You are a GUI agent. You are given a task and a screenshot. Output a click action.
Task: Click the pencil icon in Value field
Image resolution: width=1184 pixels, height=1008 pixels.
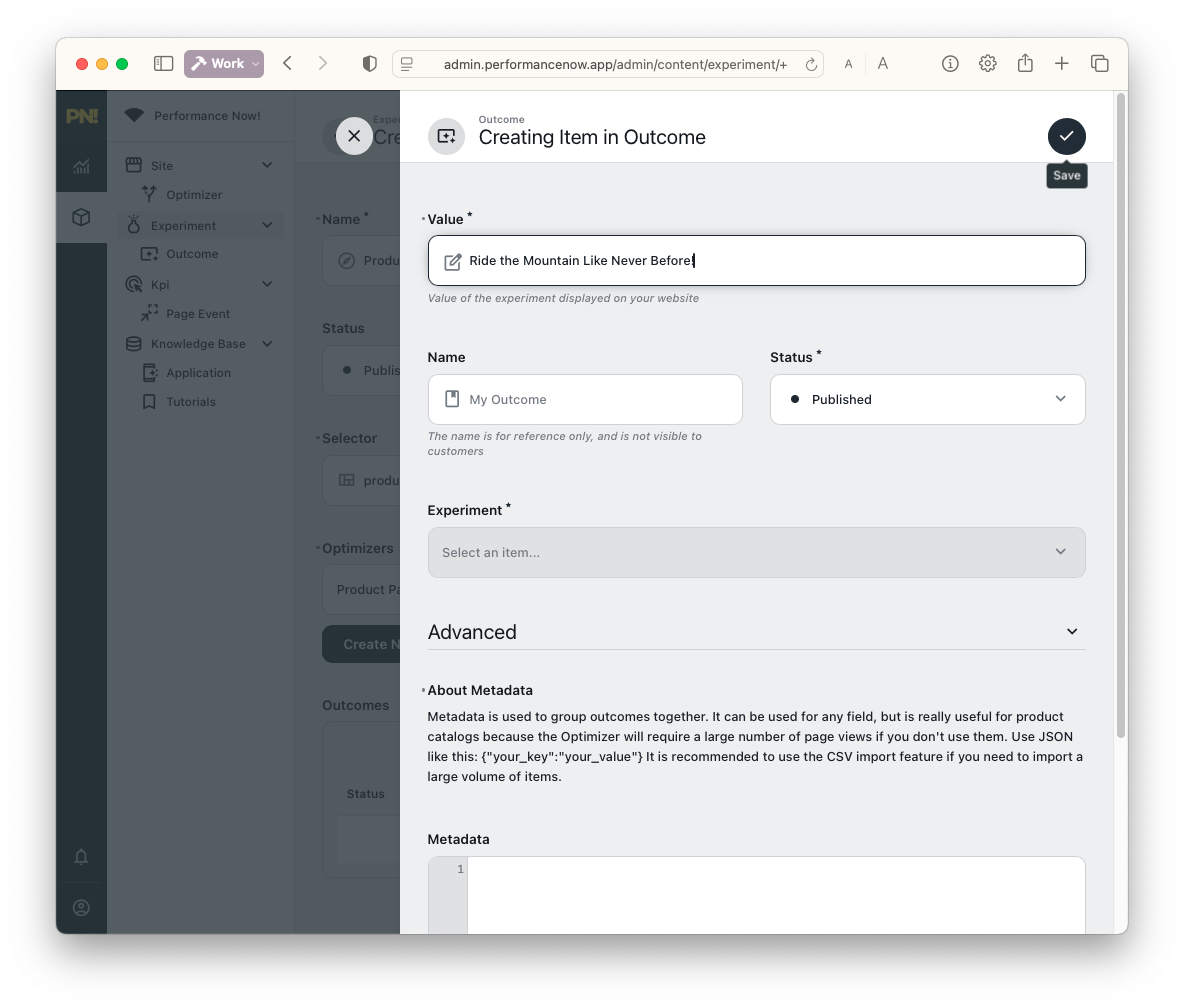point(452,261)
